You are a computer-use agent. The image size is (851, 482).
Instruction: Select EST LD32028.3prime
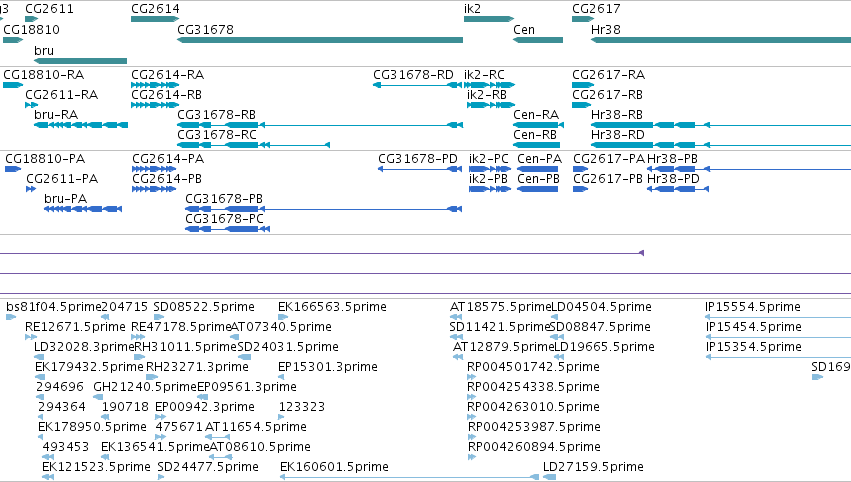pyautogui.click(x=39, y=357)
